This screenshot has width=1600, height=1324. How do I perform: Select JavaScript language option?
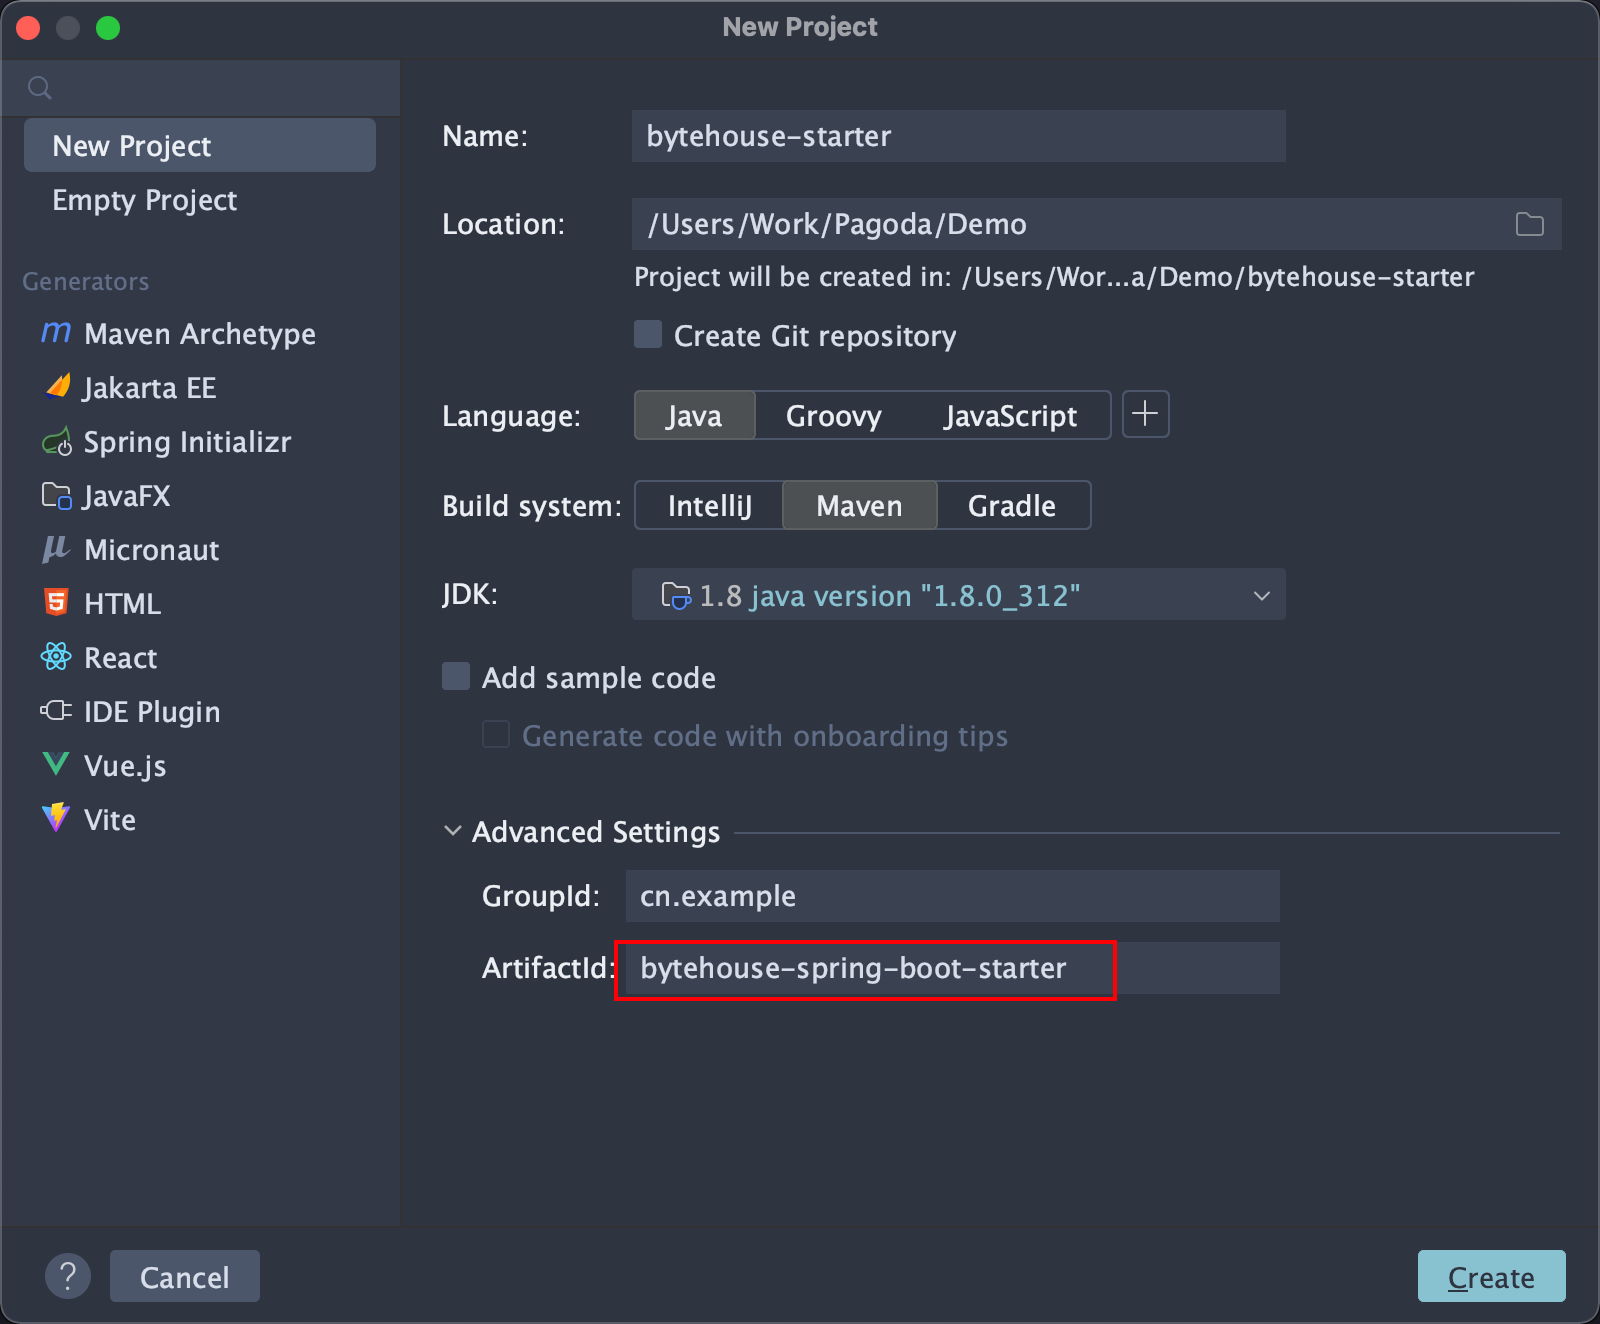pyautogui.click(x=1011, y=415)
